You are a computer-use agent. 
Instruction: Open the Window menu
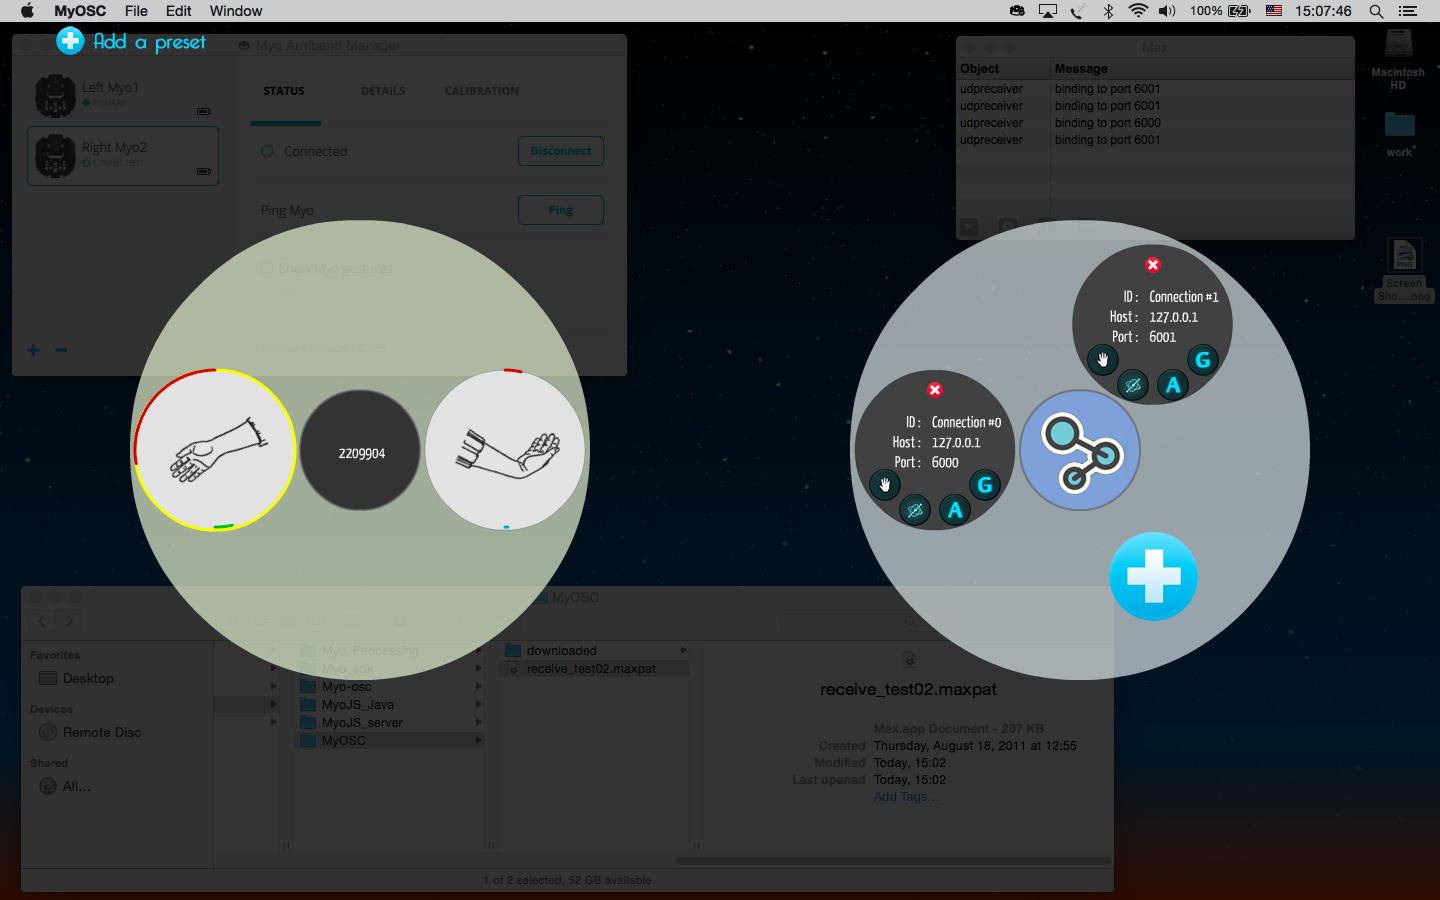click(x=236, y=11)
